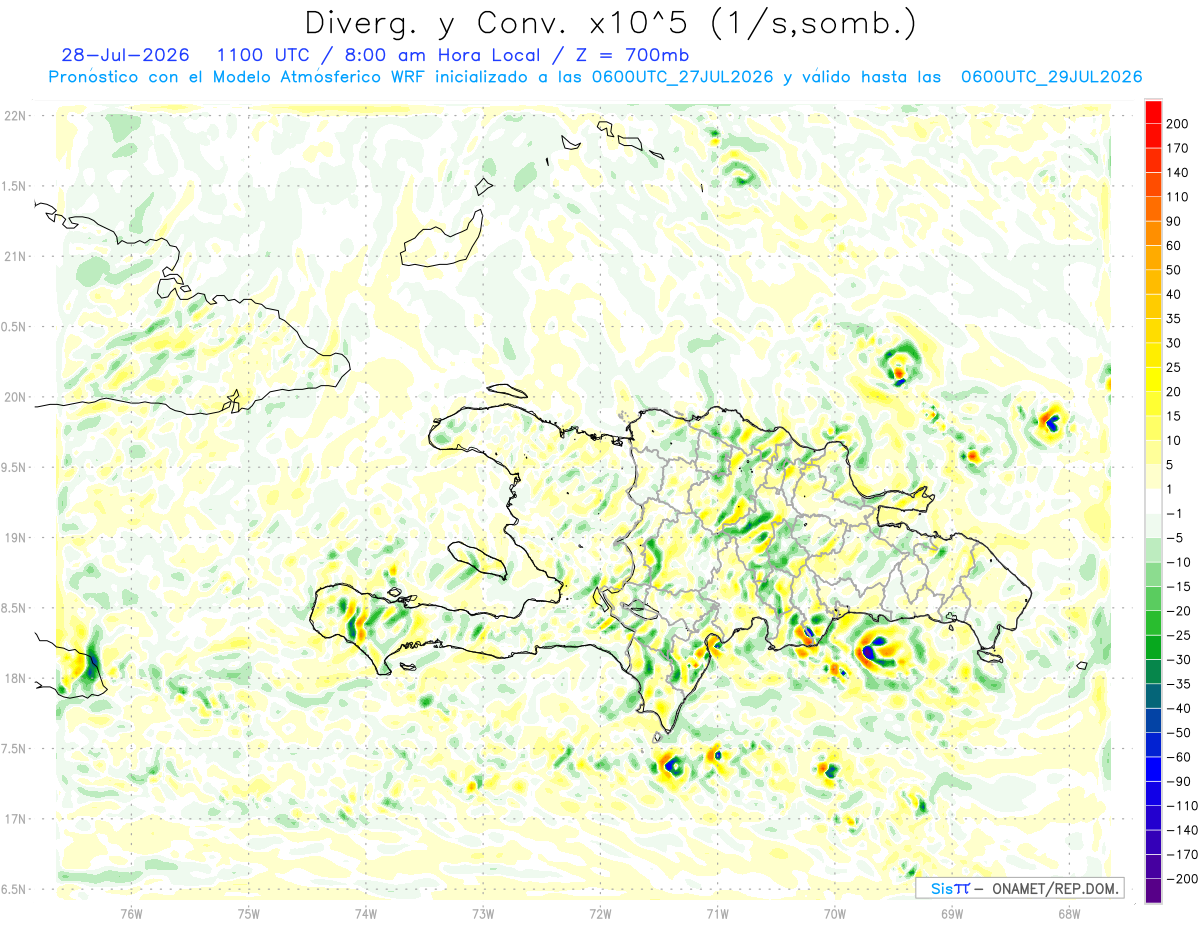
Task: Click the '19N' latitude label
Action: [15, 537]
